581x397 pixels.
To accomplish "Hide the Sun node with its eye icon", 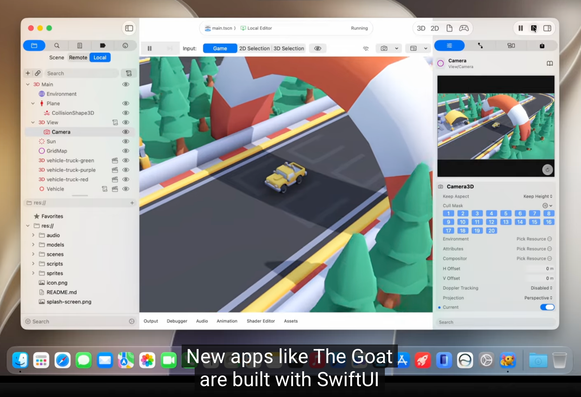I will coord(126,141).
